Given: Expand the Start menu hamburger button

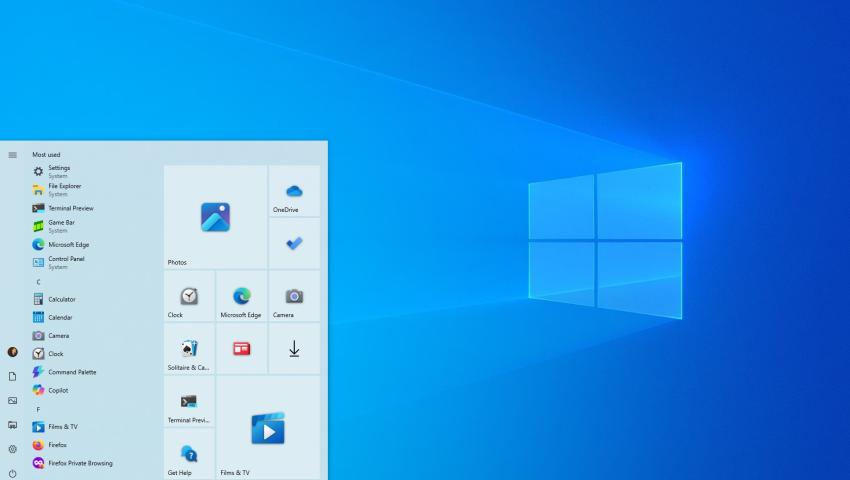Looking at the screenshot, I should click(x=12, y=155).
